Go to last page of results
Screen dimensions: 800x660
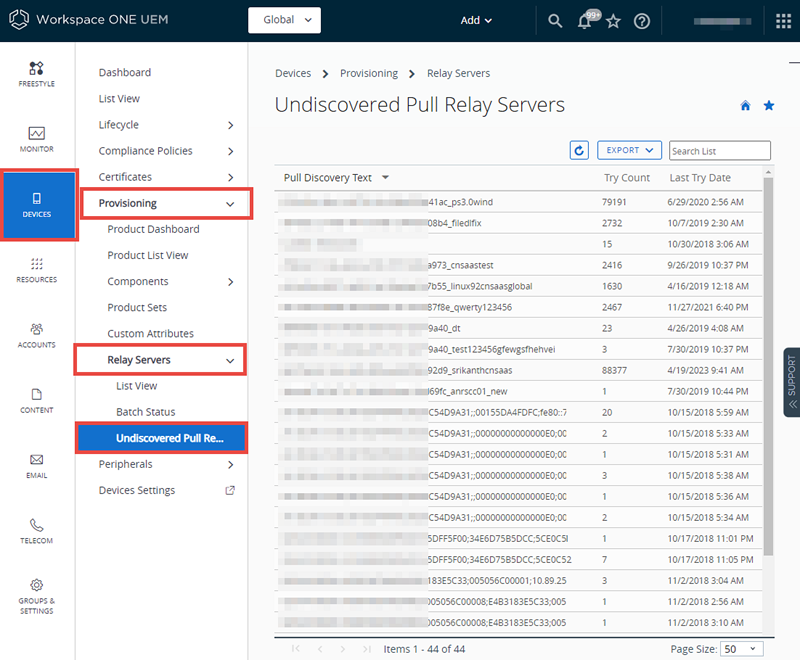point(366,649)
